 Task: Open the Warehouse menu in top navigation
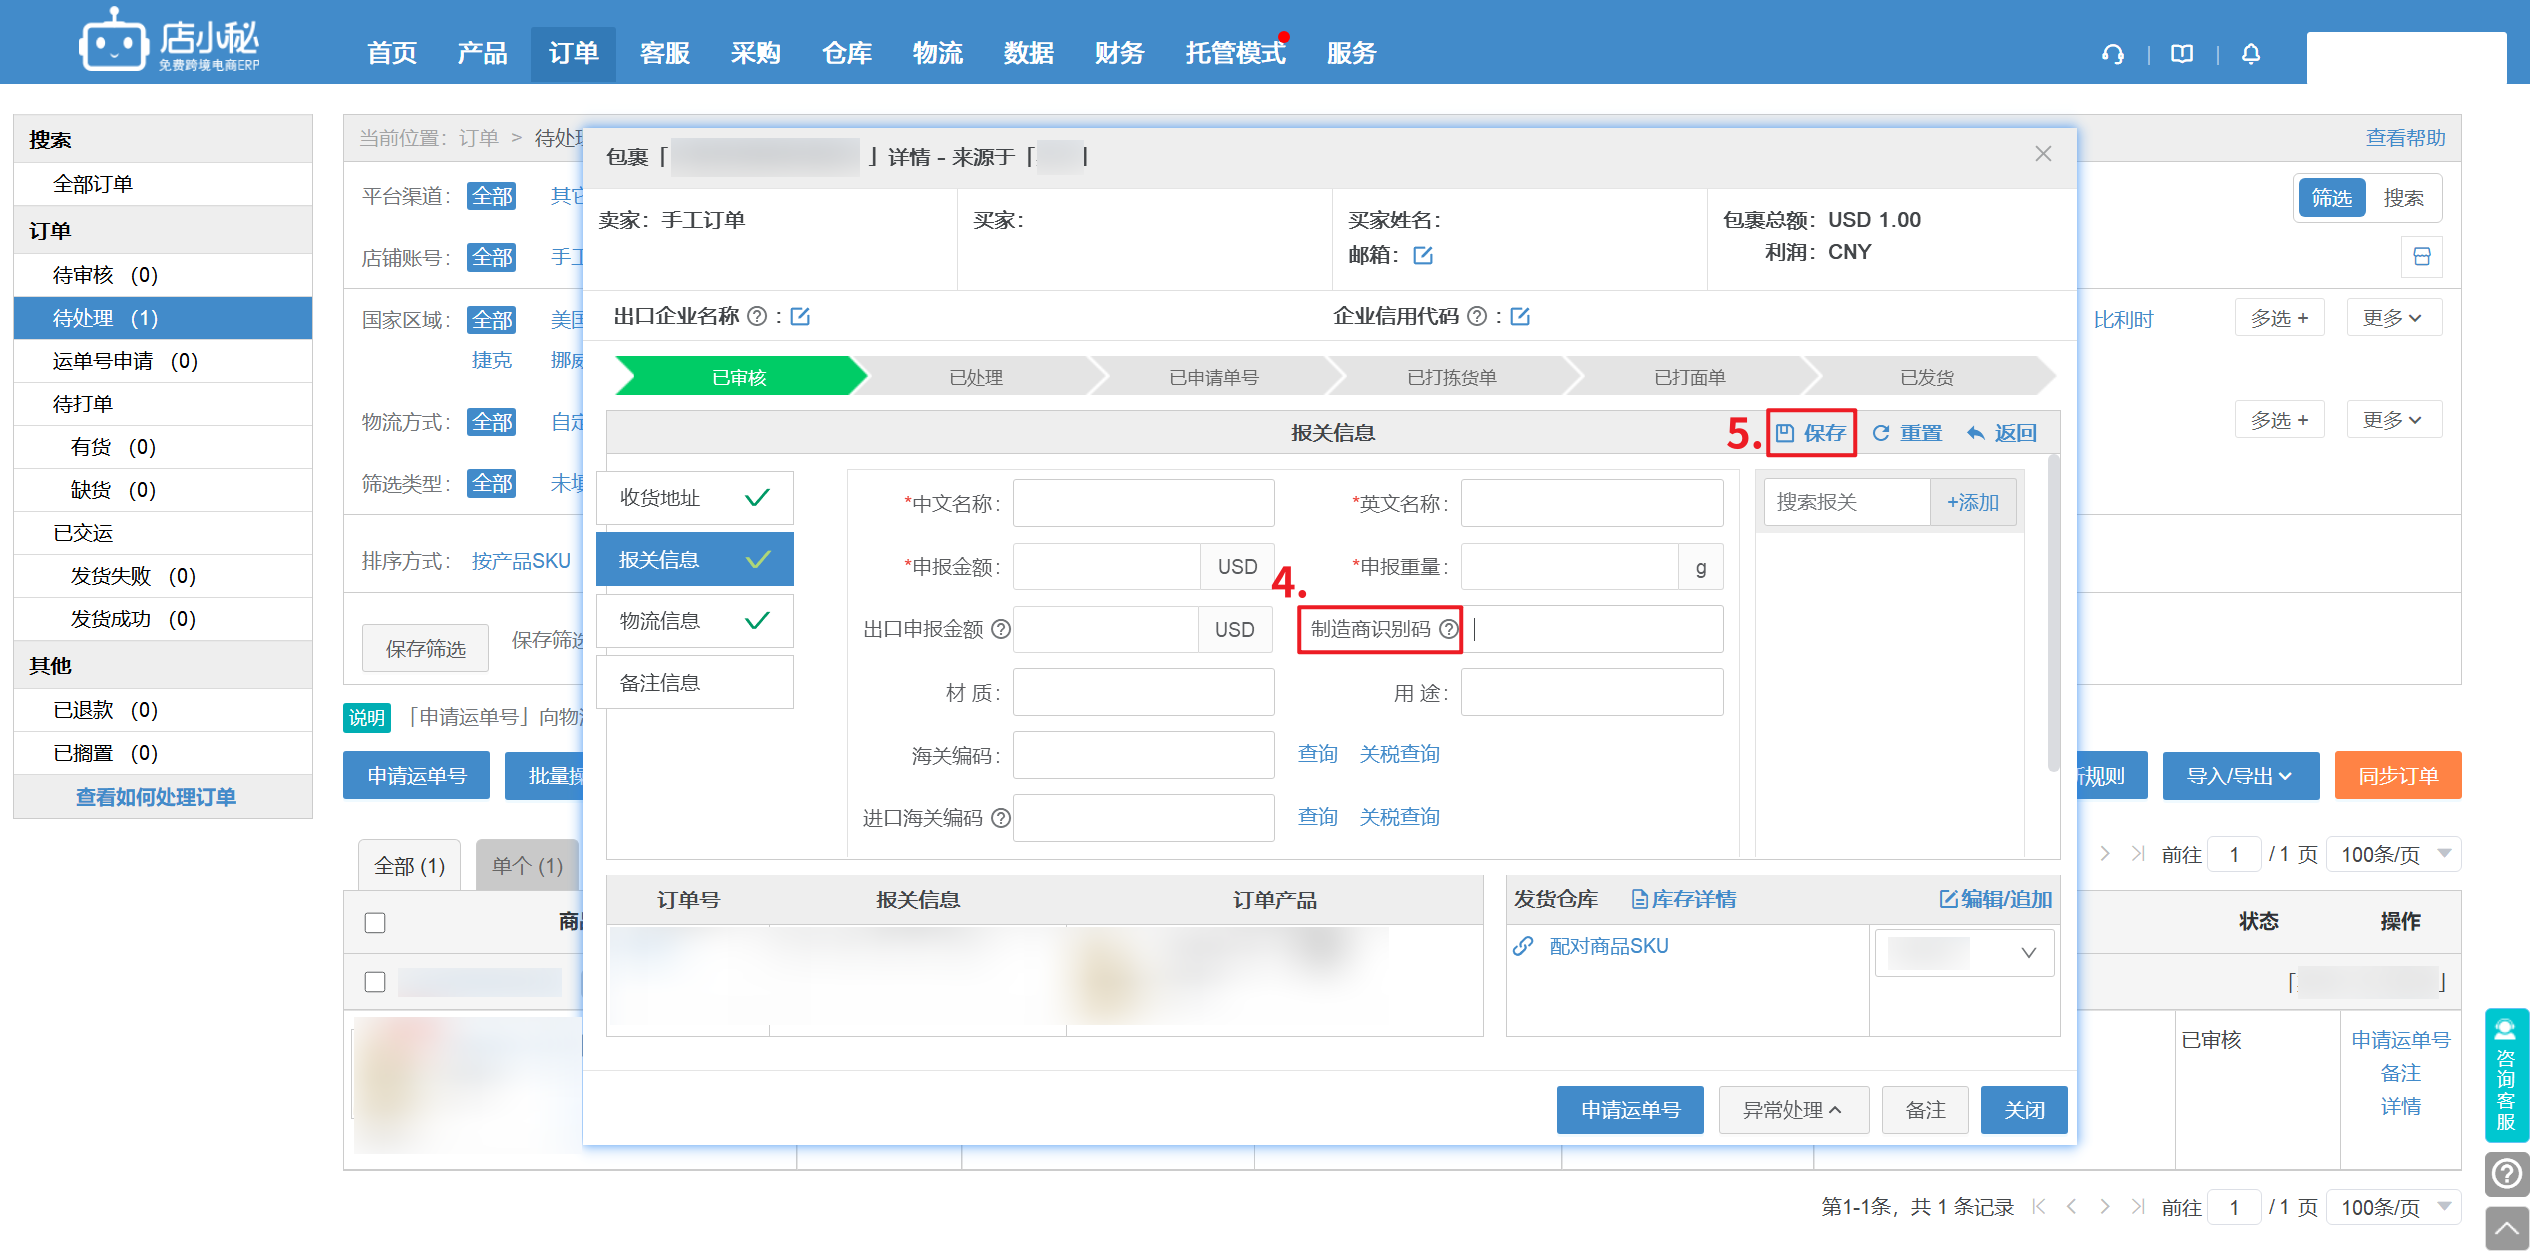pyautogui.click(x=846, y=53)
